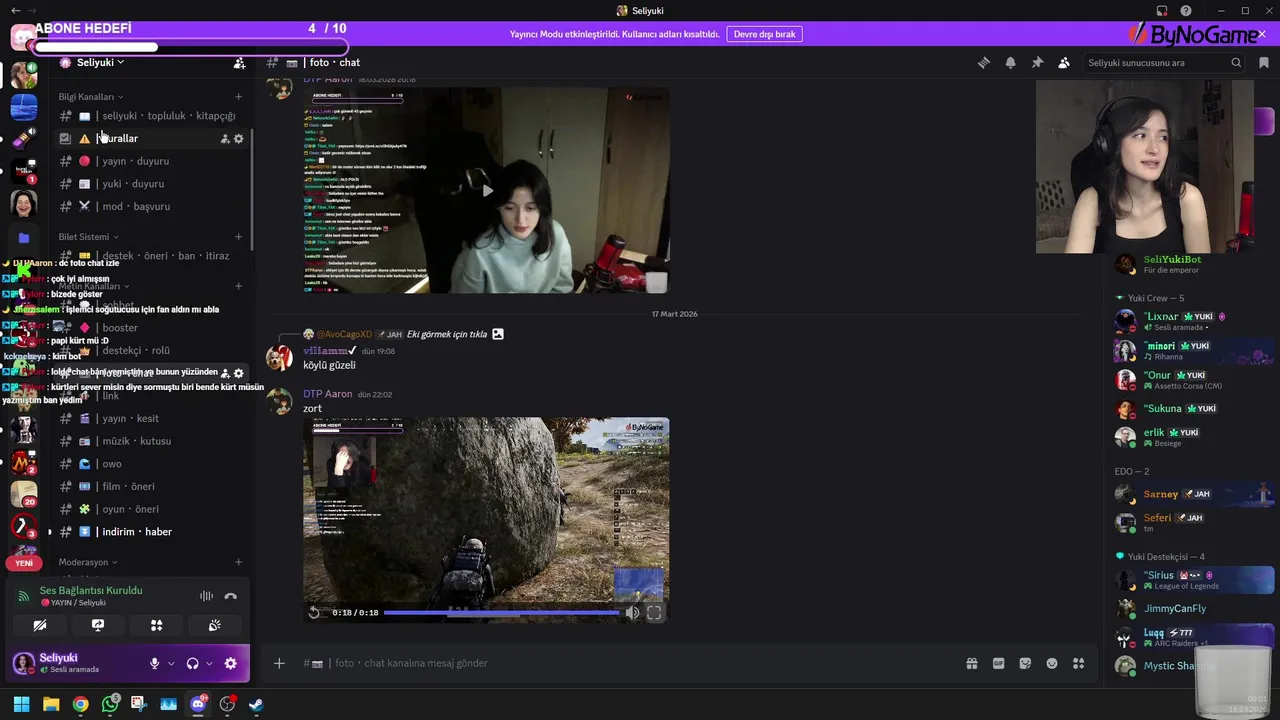
Task: Open Seliyuki server dropdown menu
Action: (100, 62)
